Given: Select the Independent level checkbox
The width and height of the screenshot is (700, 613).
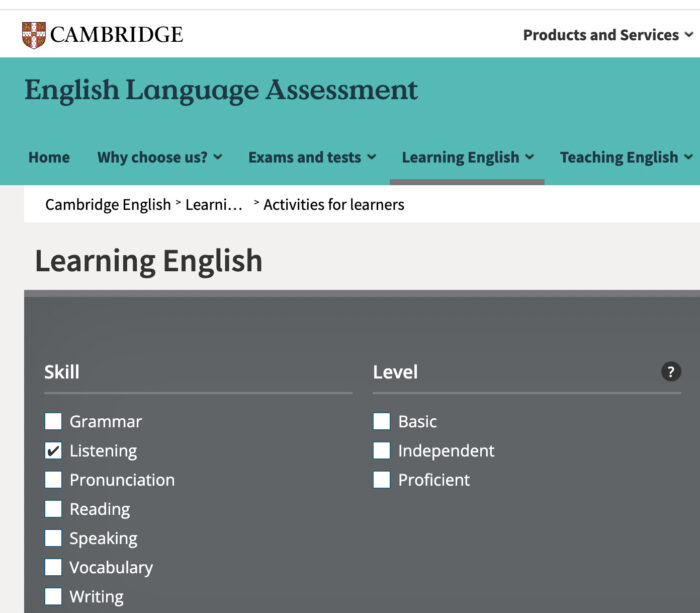Looking at the screenshot, I should pos(382,450).
